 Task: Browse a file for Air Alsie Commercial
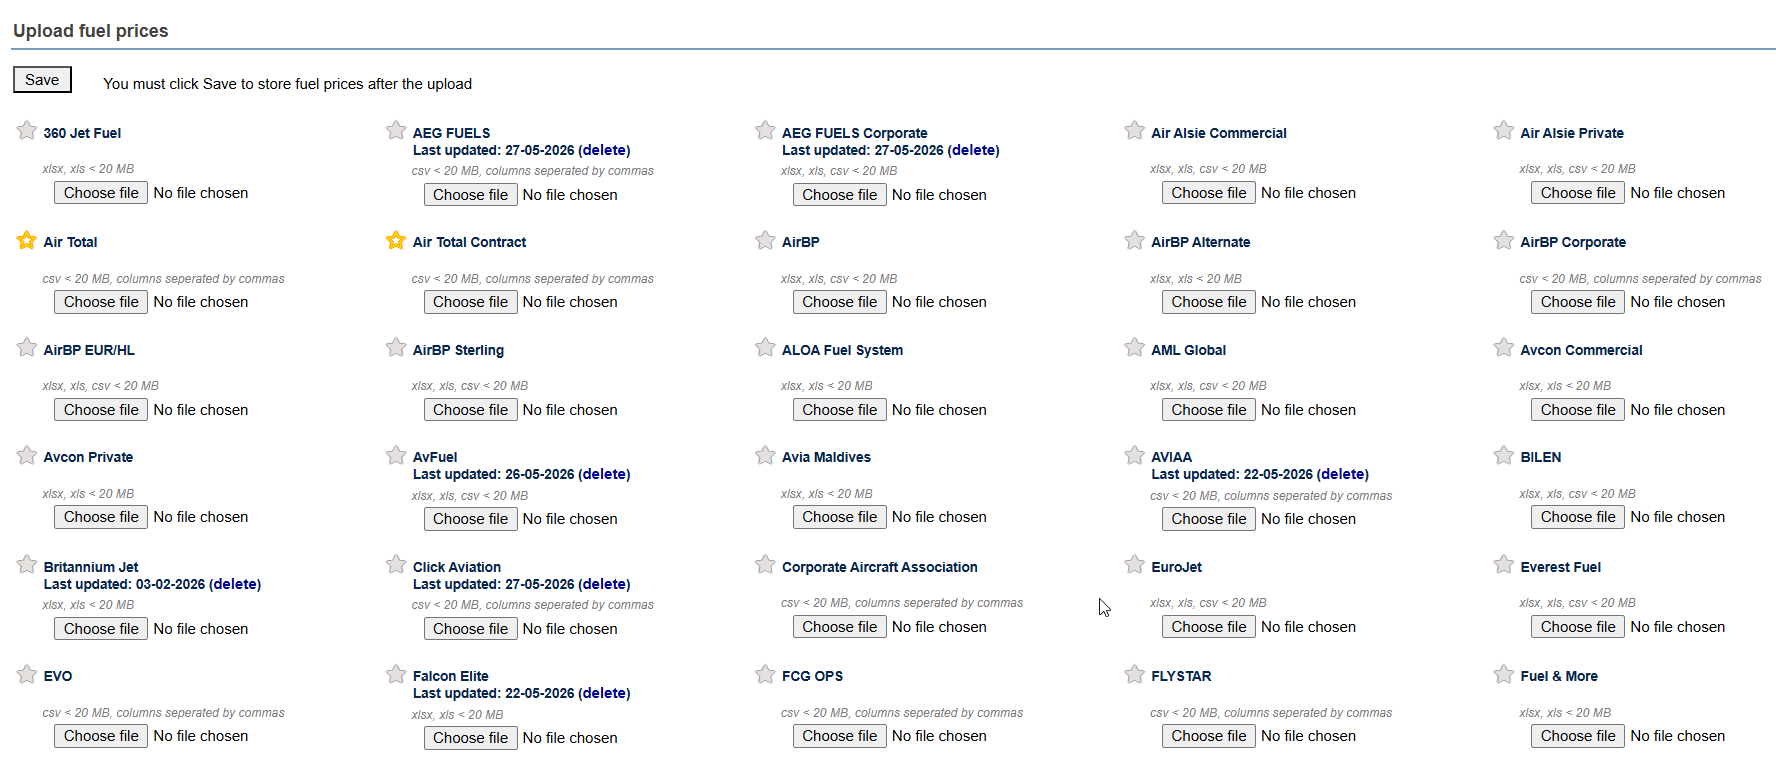tap(1209, 193)
